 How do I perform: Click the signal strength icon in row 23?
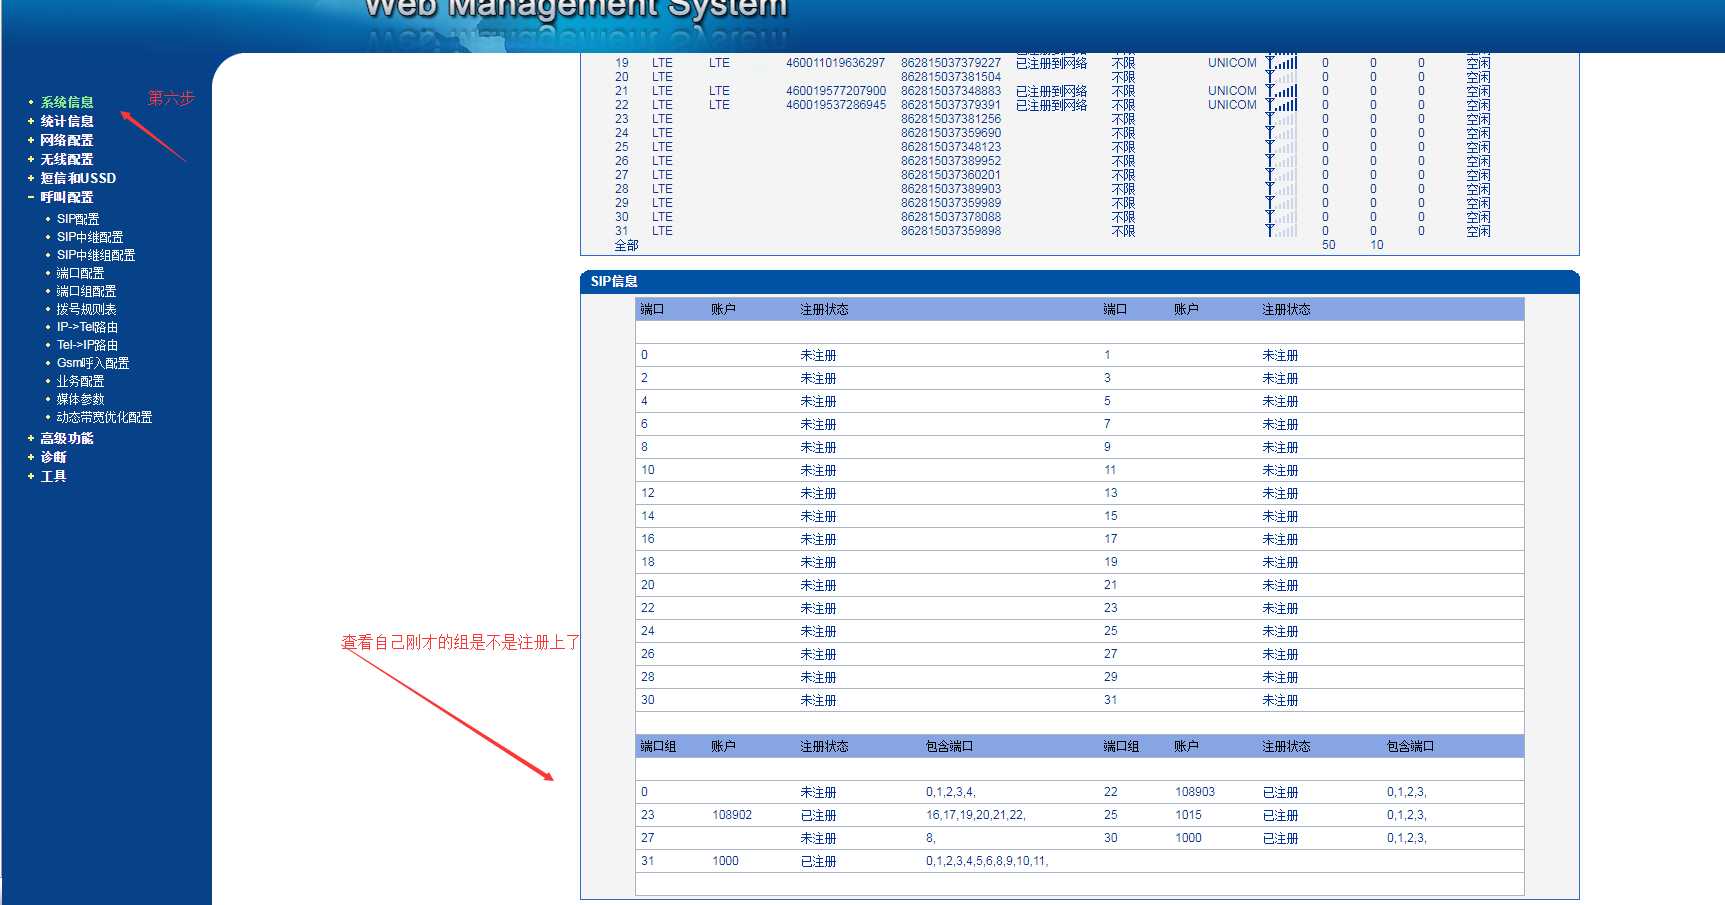tap(1281, 119)
